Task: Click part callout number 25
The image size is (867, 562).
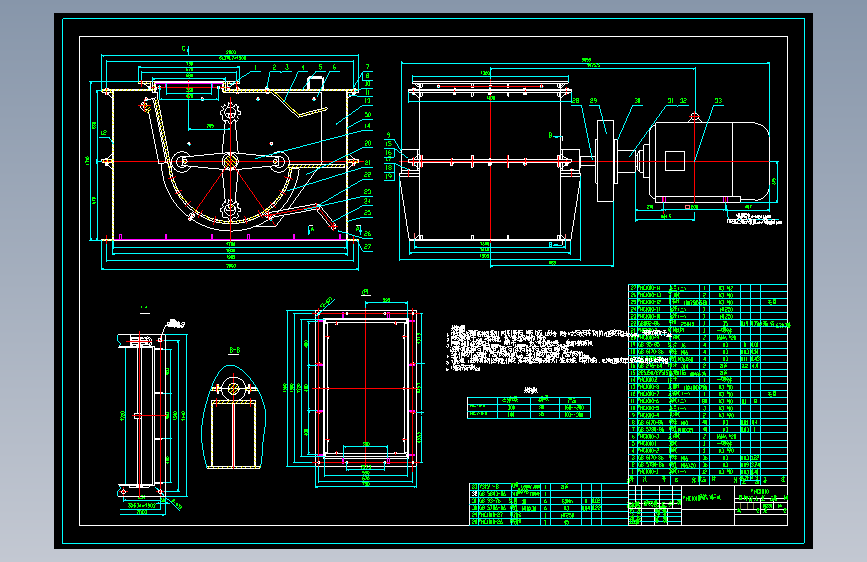Action: [368, 212]
